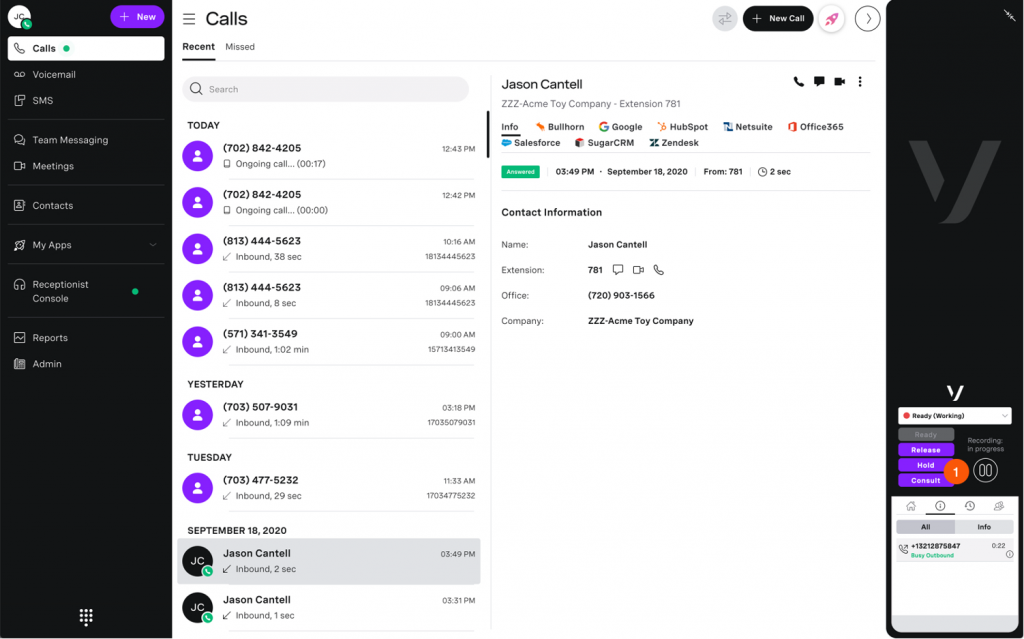Pause the recording with the round pause button
Image resolution: width=1024 pixels, height=639 pixels.
click(985, 470)
